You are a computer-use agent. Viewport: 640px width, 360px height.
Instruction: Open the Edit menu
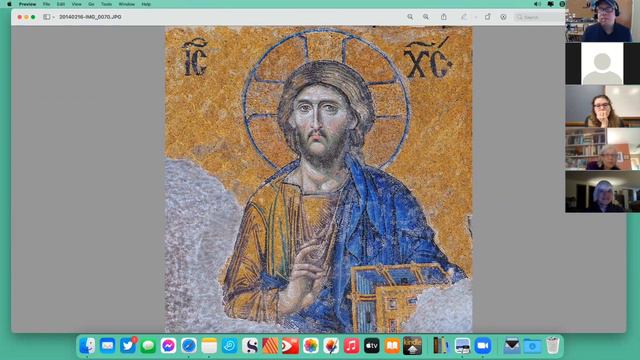pyautogui.click(x=61, y=4)
